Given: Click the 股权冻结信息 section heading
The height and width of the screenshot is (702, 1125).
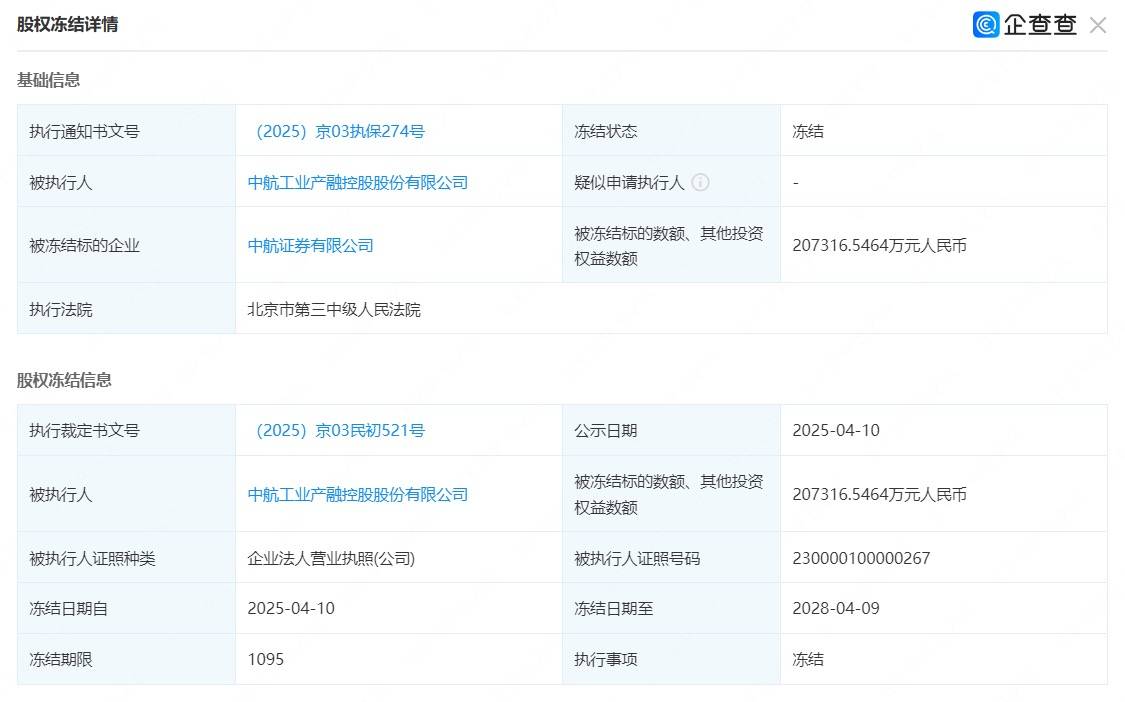Looking at the screenshot, I should click(x=64, y=380).
